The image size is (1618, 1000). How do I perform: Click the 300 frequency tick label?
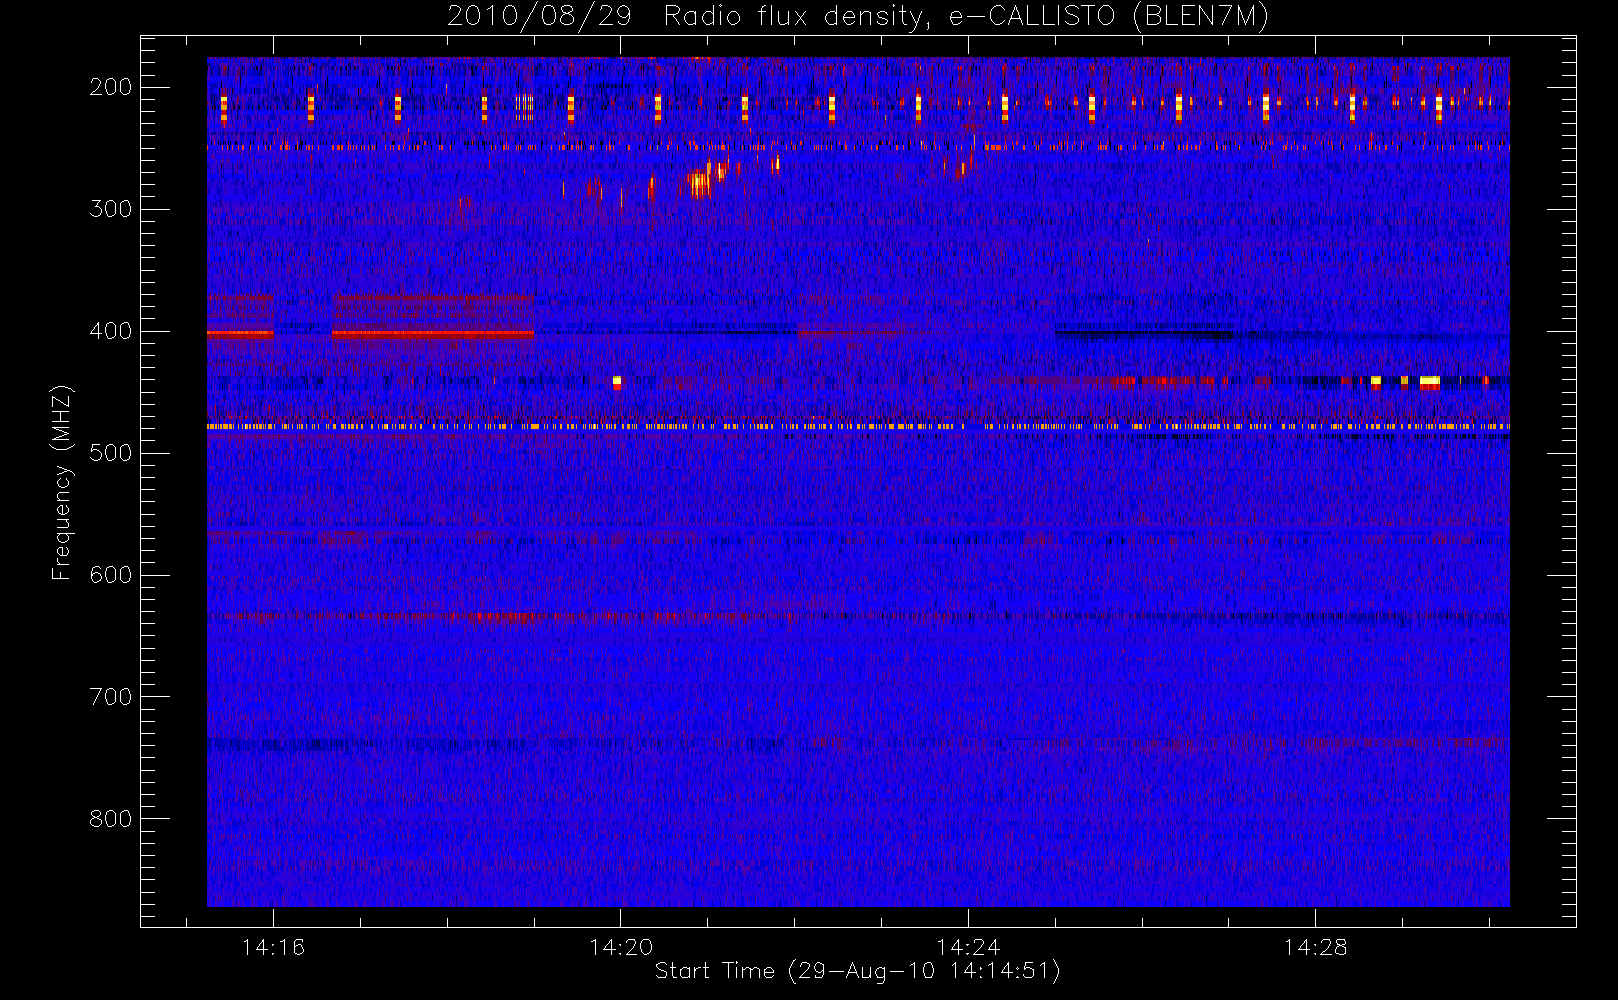pos(110,209)
